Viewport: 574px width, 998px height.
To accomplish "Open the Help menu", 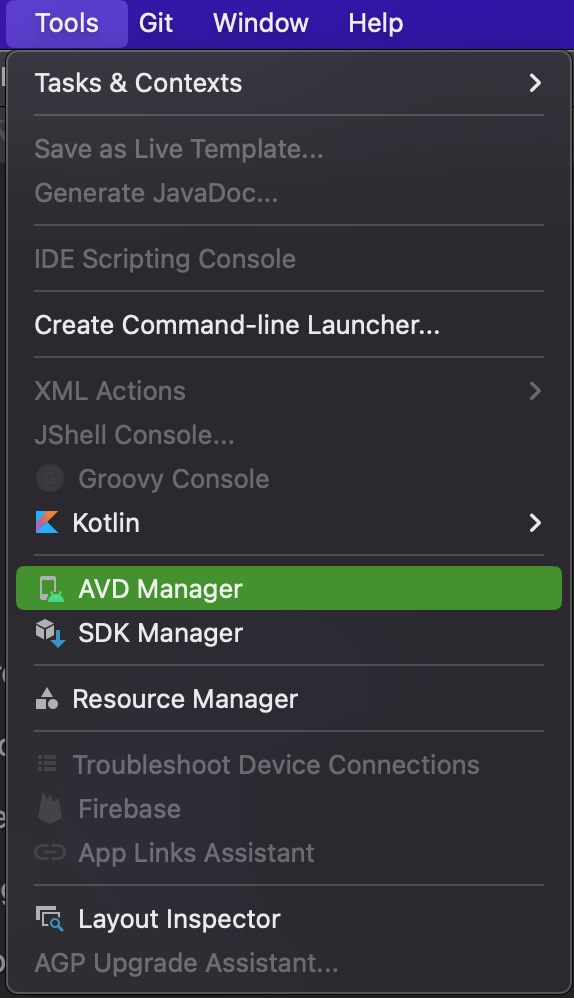I will click(375, 23).
